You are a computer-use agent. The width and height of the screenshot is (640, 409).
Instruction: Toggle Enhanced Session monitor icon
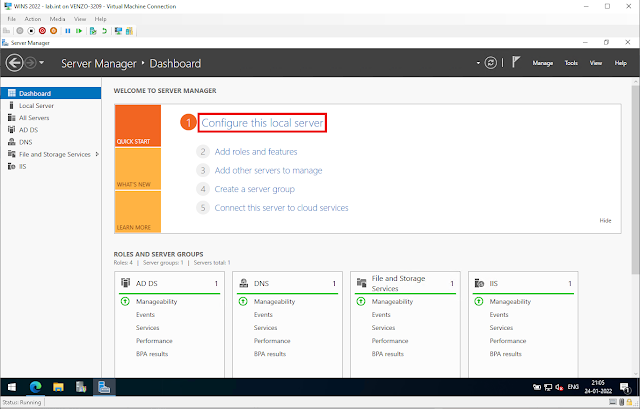[118, 31]
